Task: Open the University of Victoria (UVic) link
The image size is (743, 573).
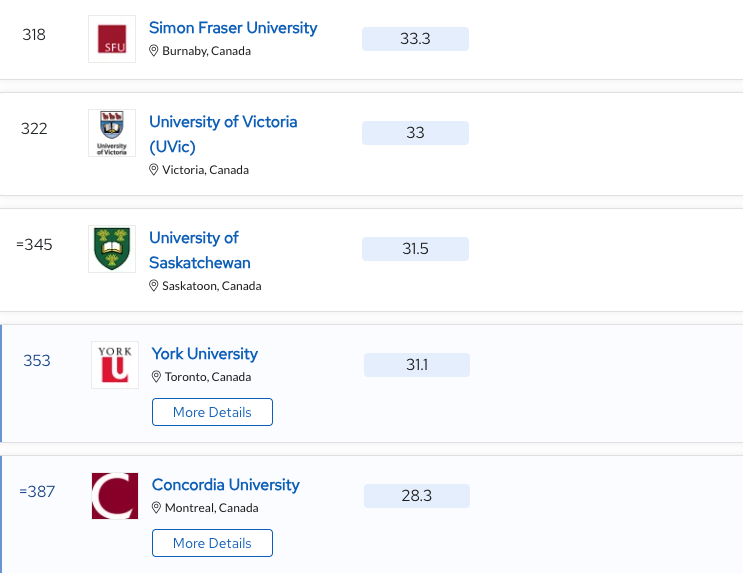Action: [223, 122]
